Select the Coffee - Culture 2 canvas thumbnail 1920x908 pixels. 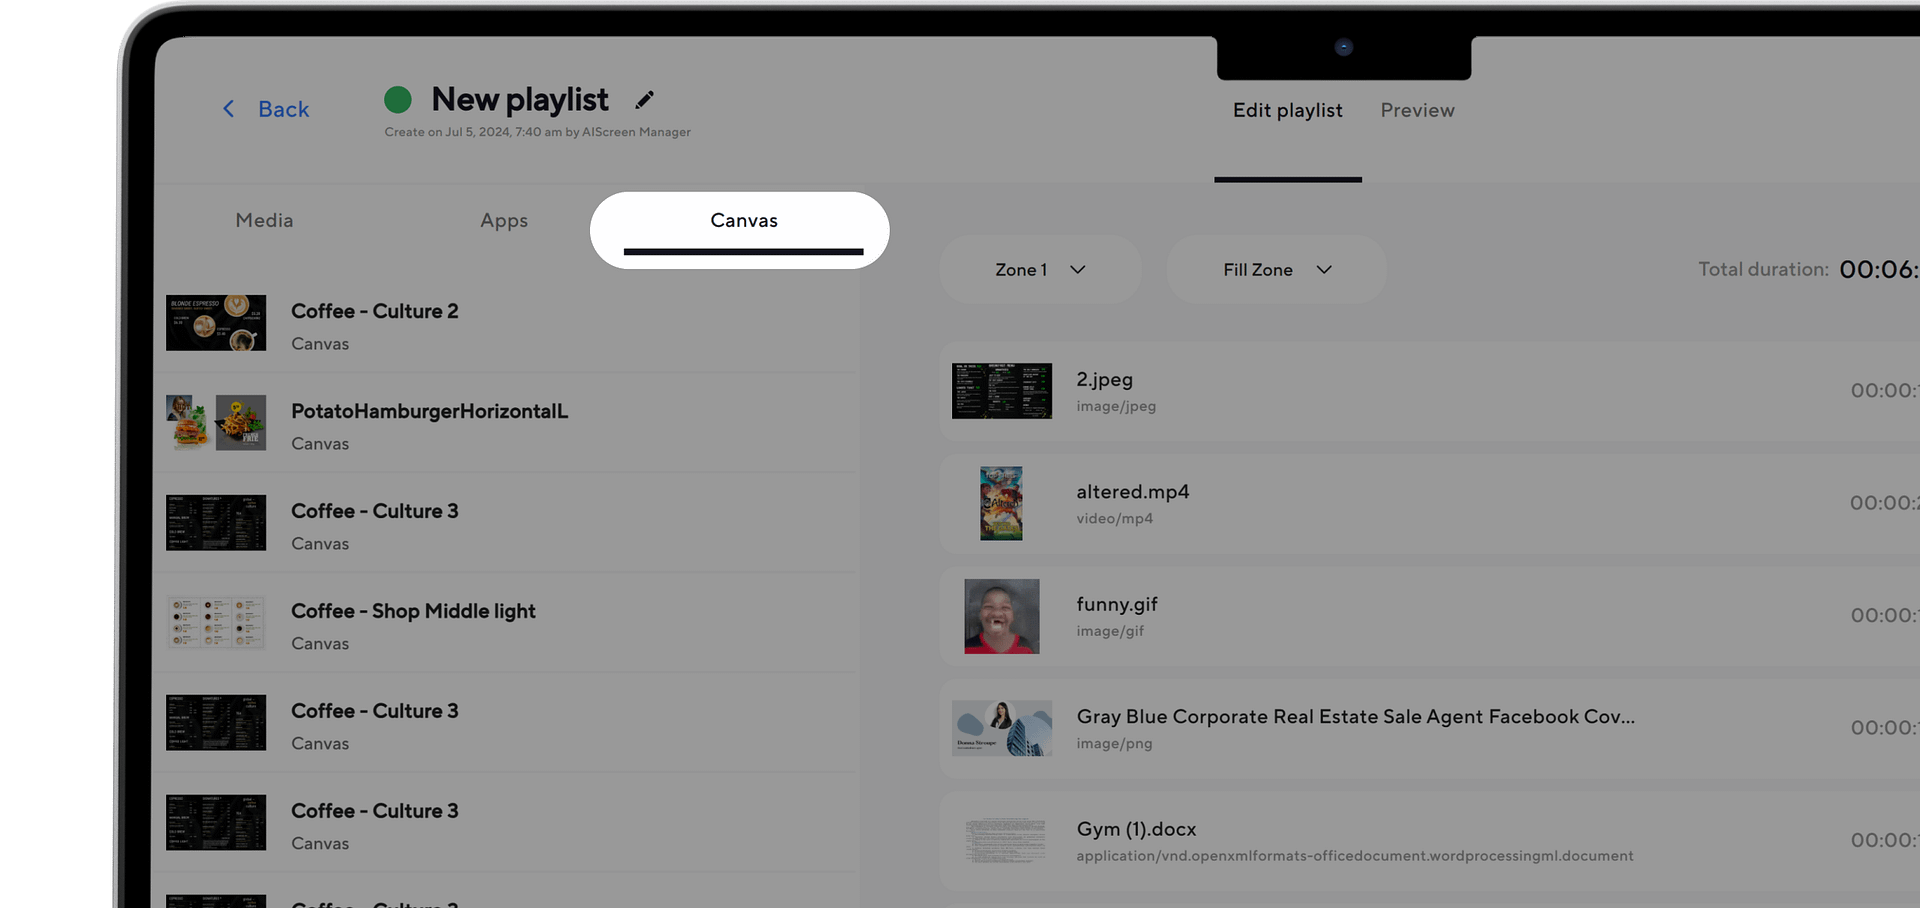tap(216, 322)
